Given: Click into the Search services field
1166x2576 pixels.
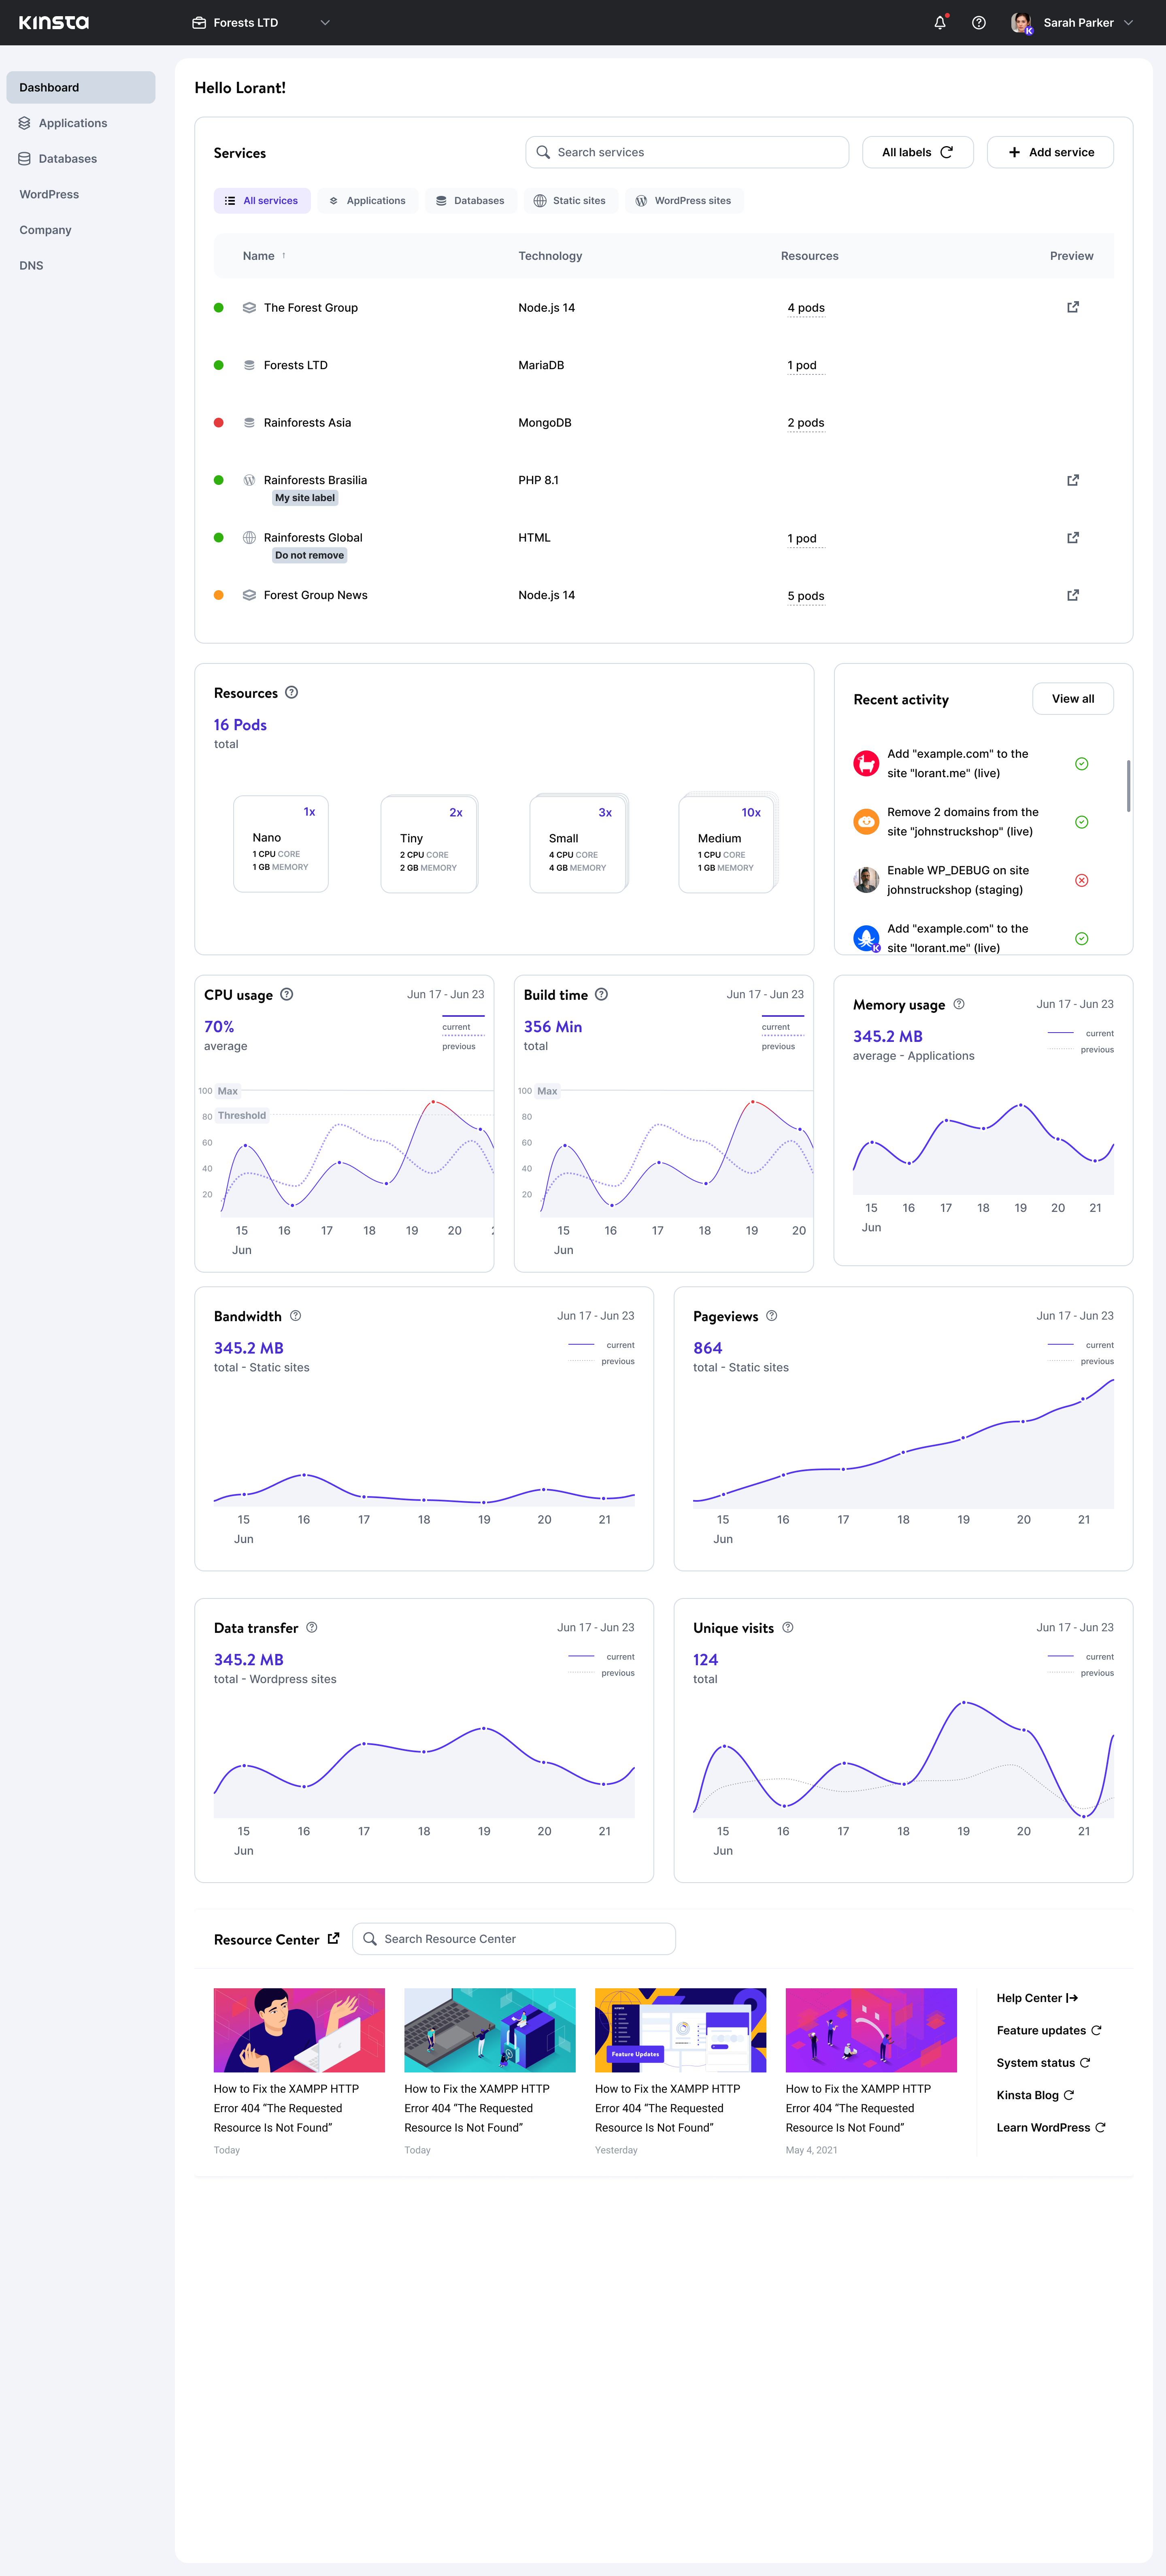Looking at the screenshot, I should tap(687, 152).
